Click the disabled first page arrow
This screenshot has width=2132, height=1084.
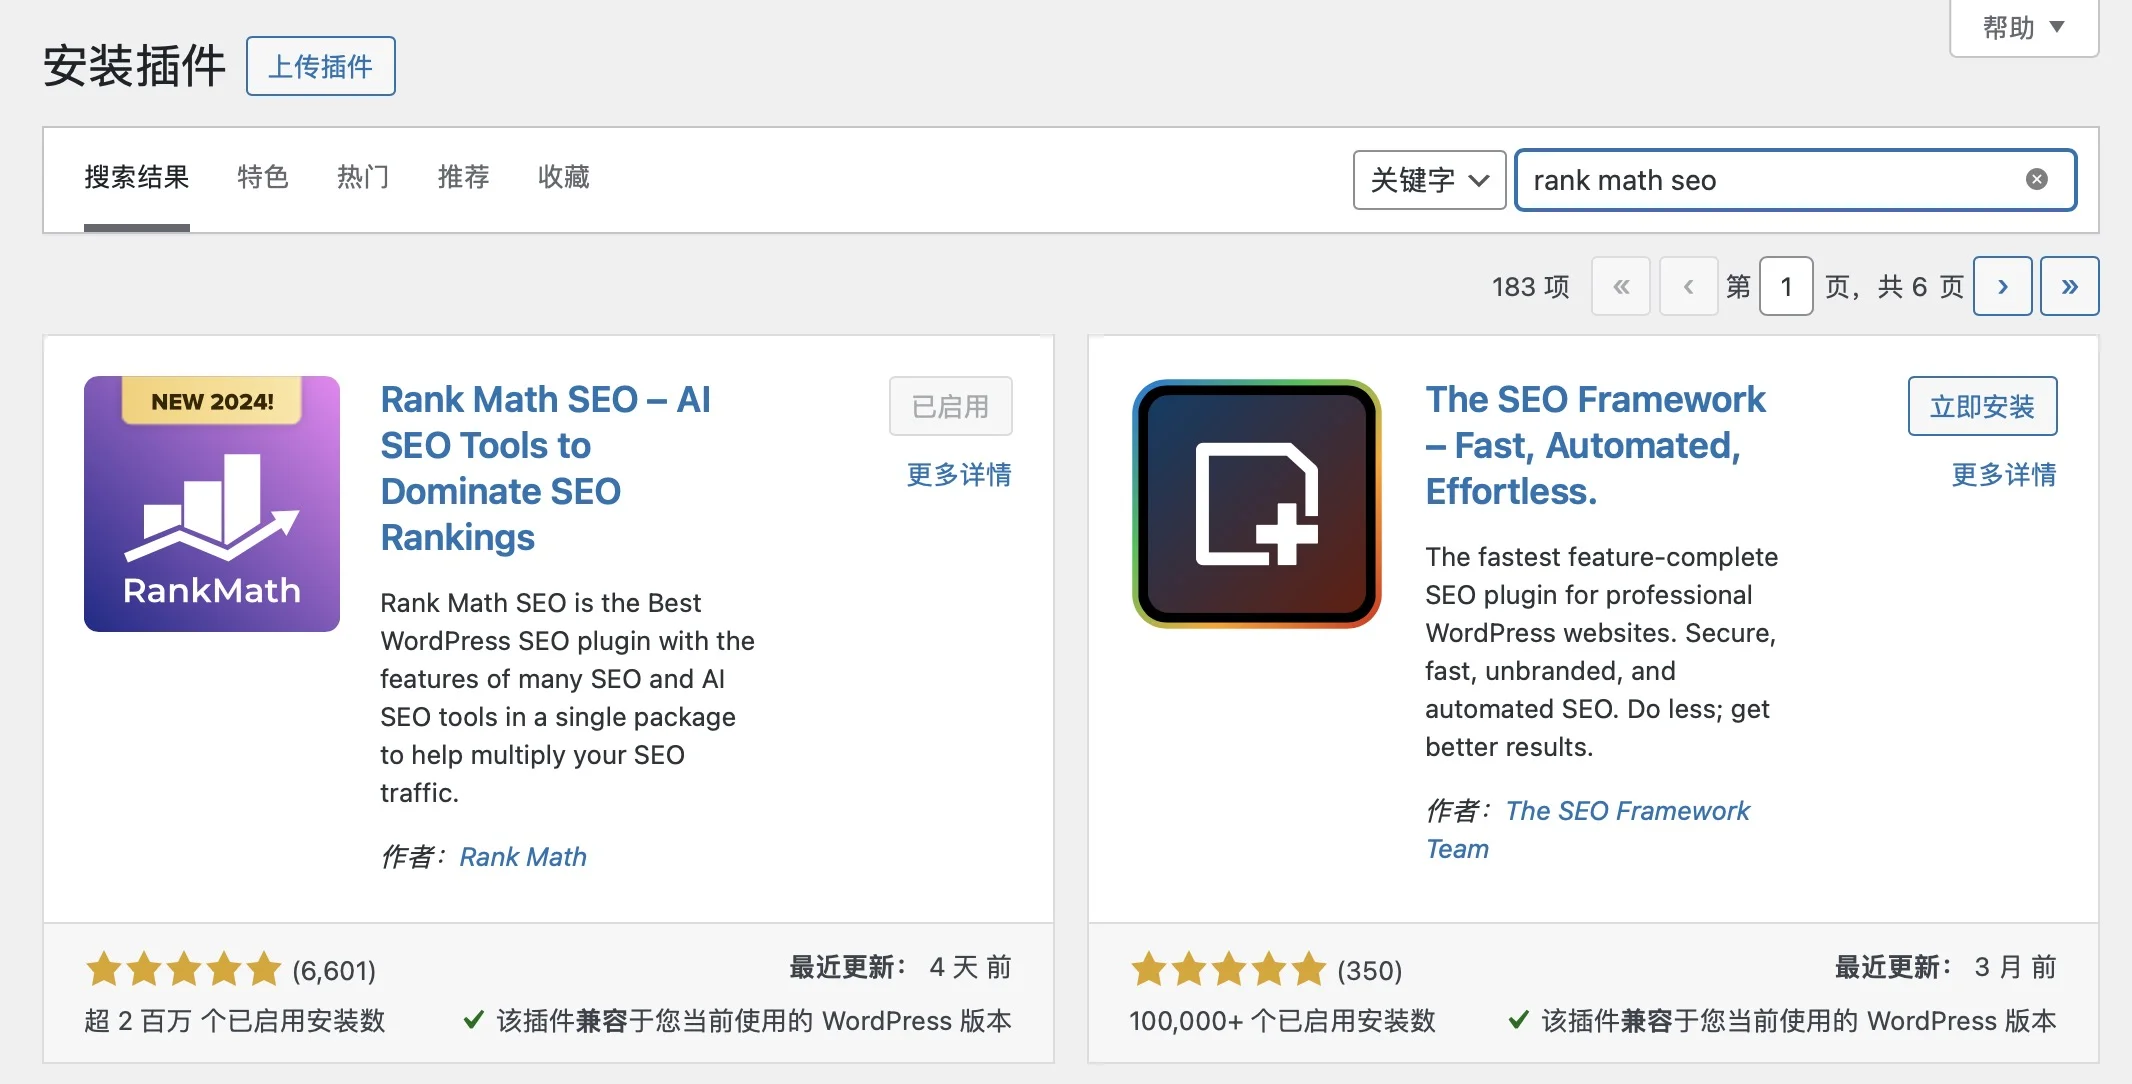point(1621,286)
